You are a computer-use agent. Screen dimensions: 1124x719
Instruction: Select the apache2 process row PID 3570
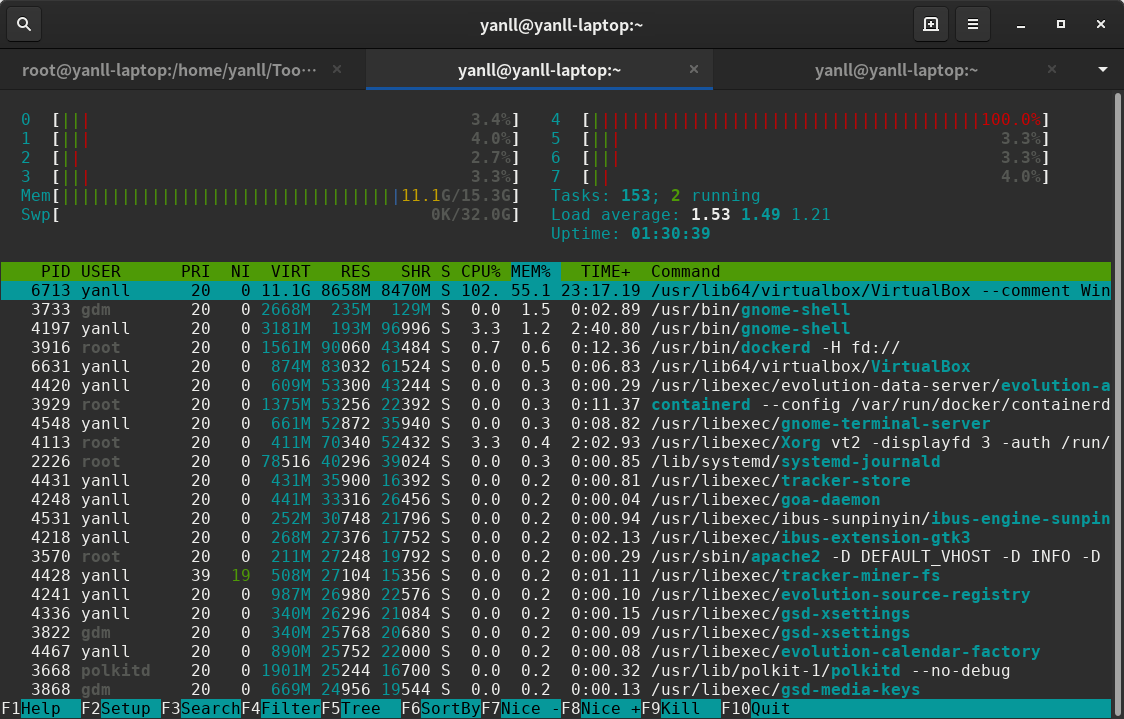point(556,556)
